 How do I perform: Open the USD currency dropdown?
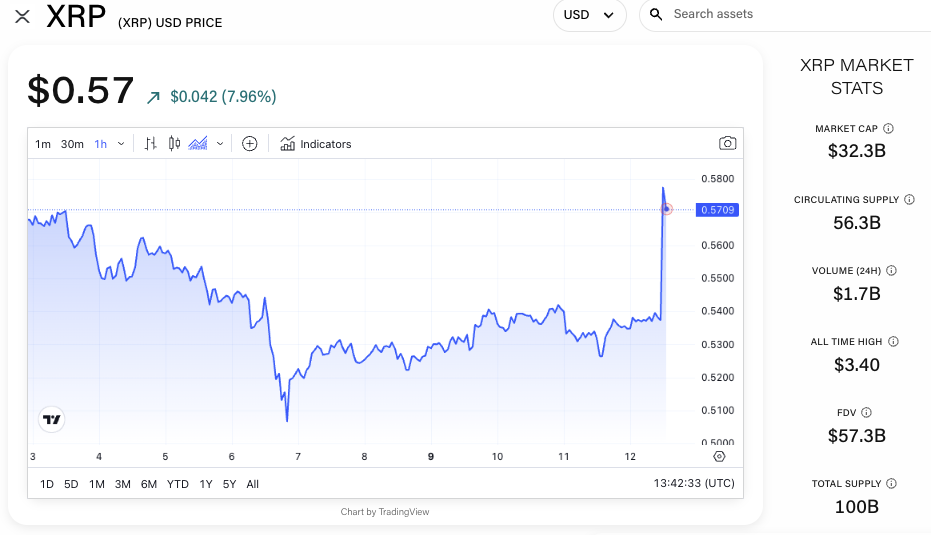tap(589, 15)
